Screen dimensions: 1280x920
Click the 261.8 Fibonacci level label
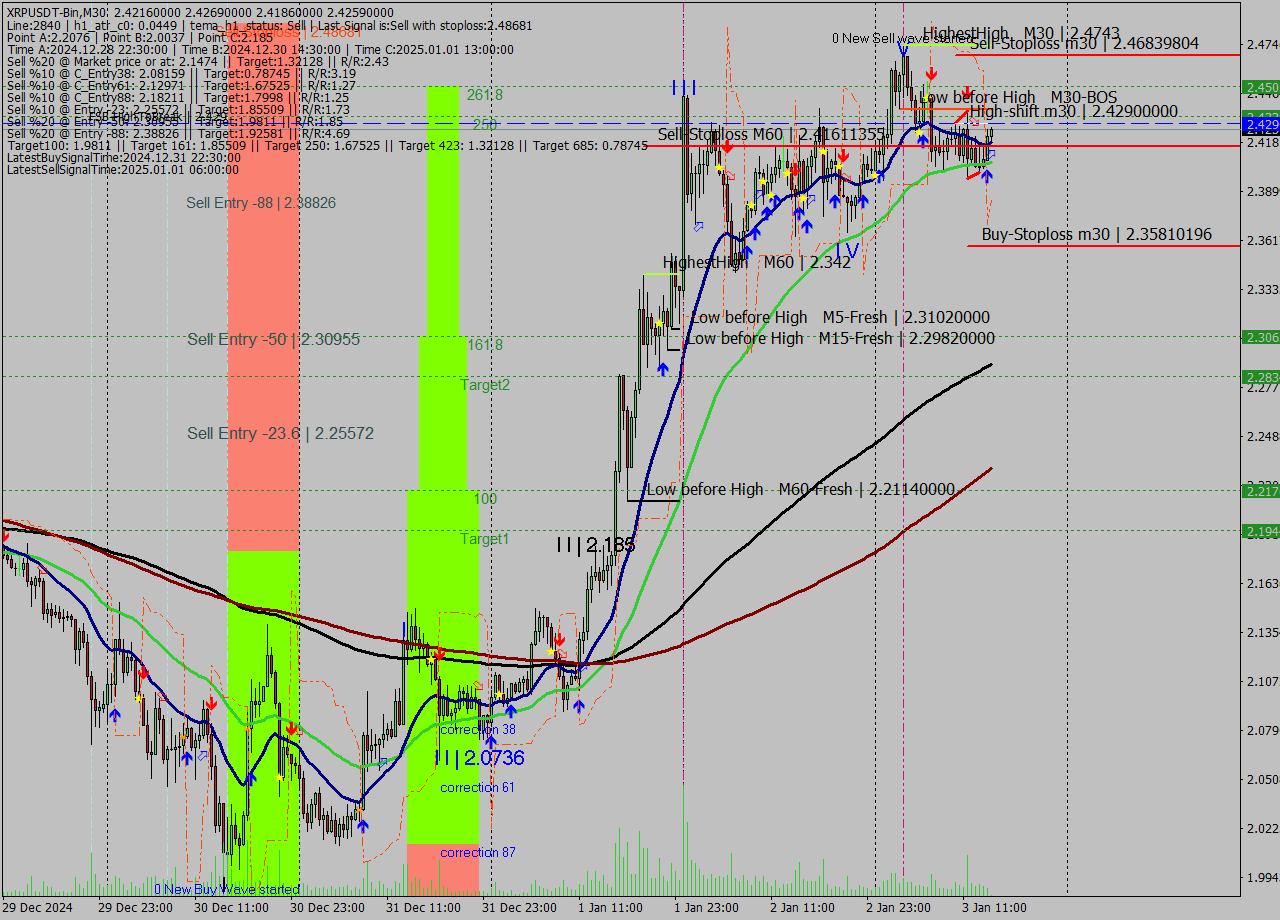(484, 95)
